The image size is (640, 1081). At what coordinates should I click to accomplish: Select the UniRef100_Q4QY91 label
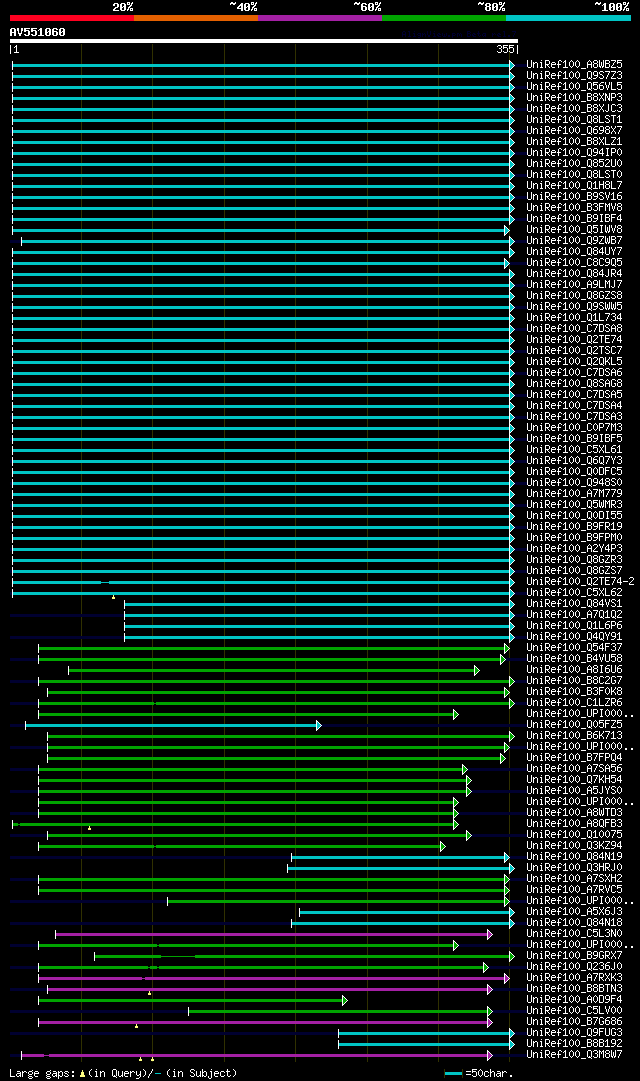[x=574, y=637]
